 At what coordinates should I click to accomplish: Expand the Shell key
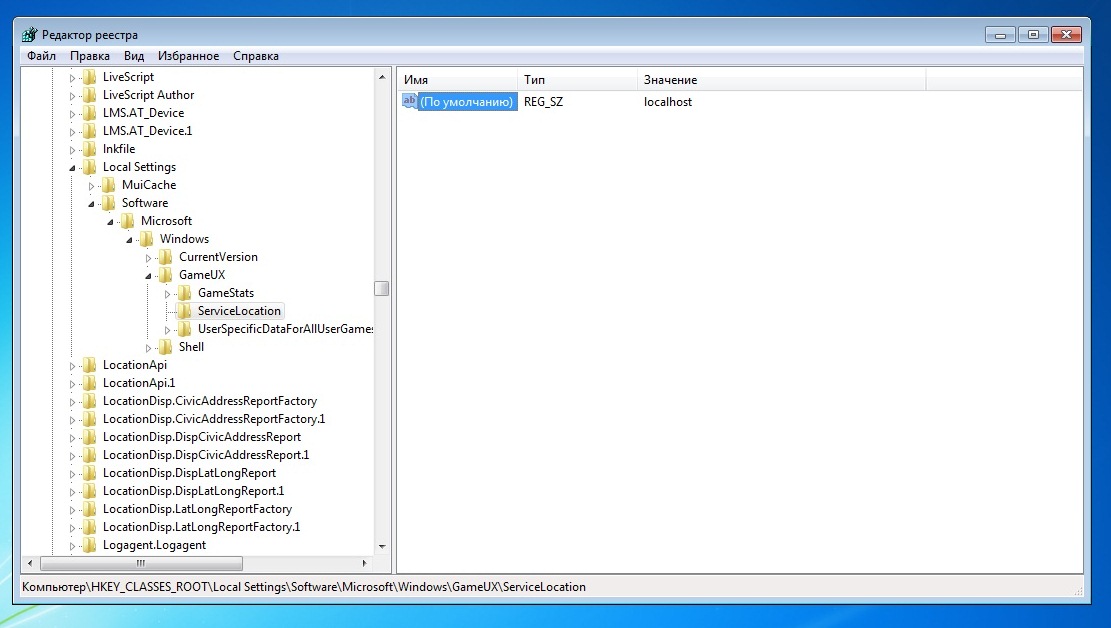click(x=149, y=348)
